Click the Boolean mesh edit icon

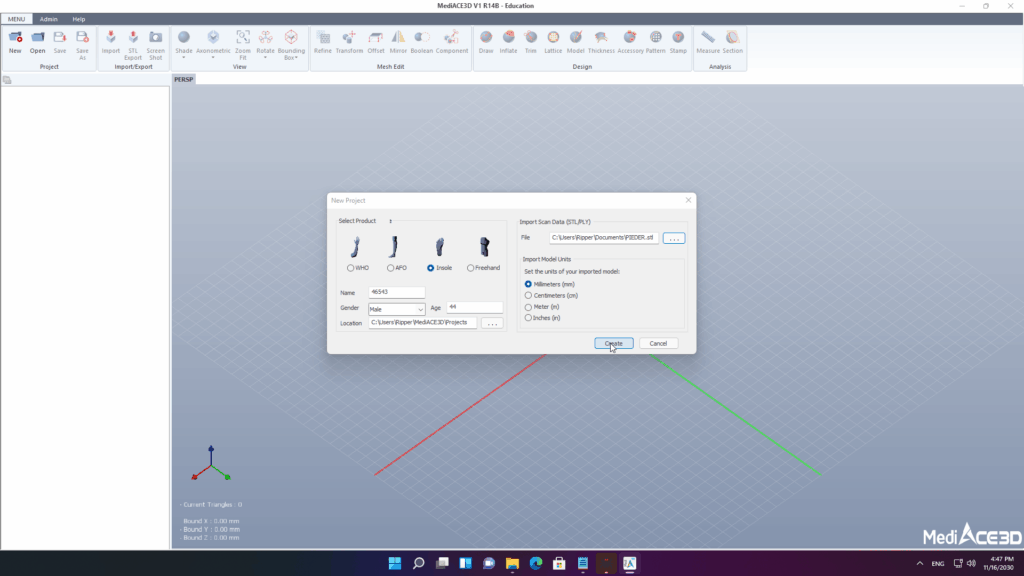[x=421, y=41]
